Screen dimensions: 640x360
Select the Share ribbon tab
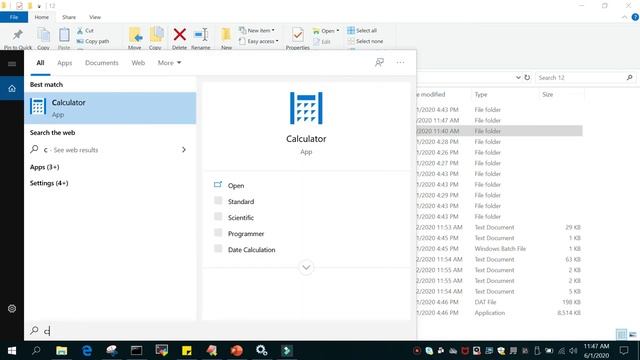click(69, 17)
